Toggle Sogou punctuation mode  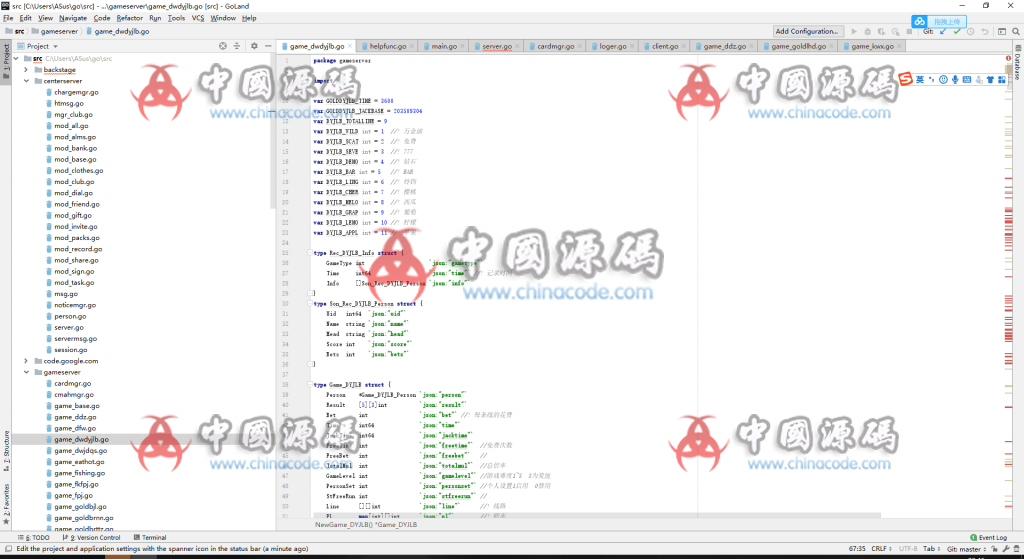pyautogui.click(x=931, y=79)
